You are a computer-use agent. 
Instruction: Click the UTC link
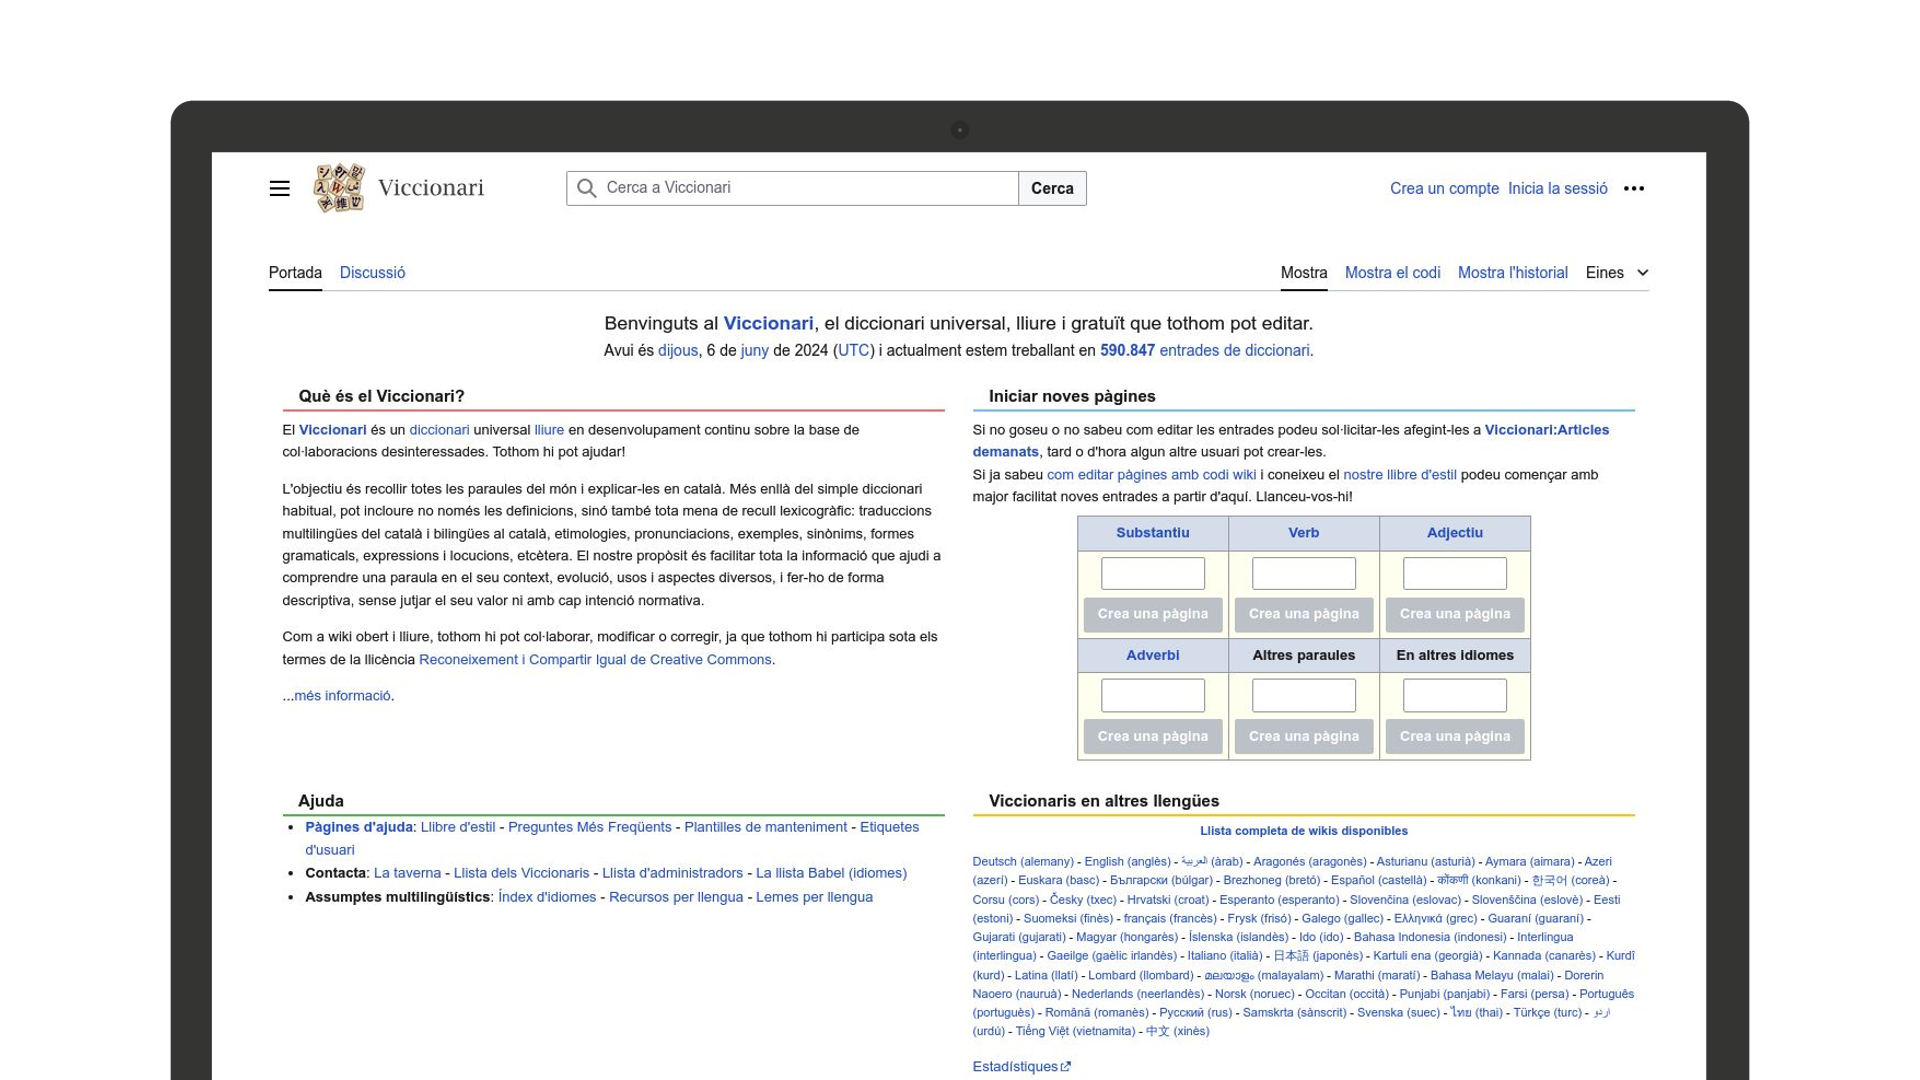[x=853, y=351]
